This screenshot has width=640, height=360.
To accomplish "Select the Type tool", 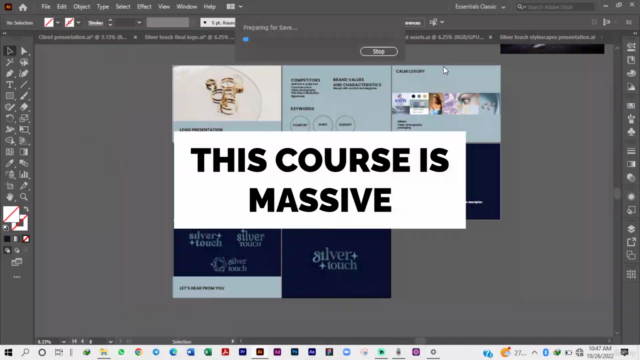I will tap(9, 85).
